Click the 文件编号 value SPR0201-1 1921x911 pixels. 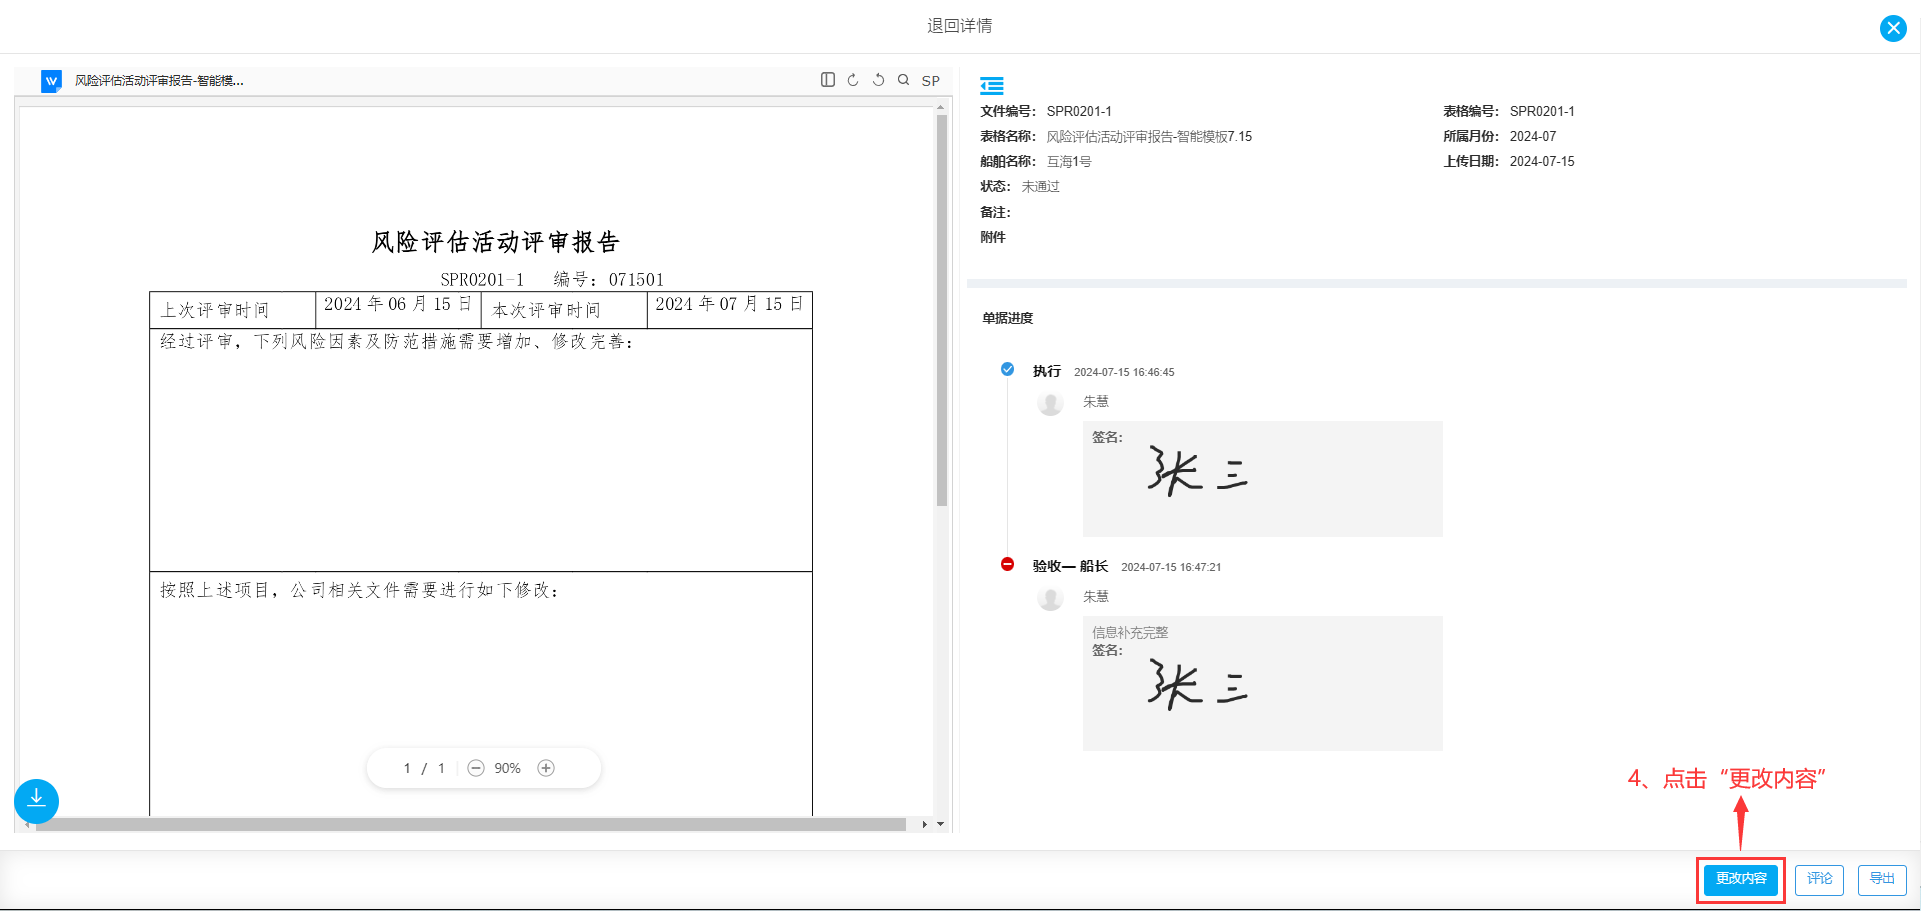click(x=1079, y=111)
